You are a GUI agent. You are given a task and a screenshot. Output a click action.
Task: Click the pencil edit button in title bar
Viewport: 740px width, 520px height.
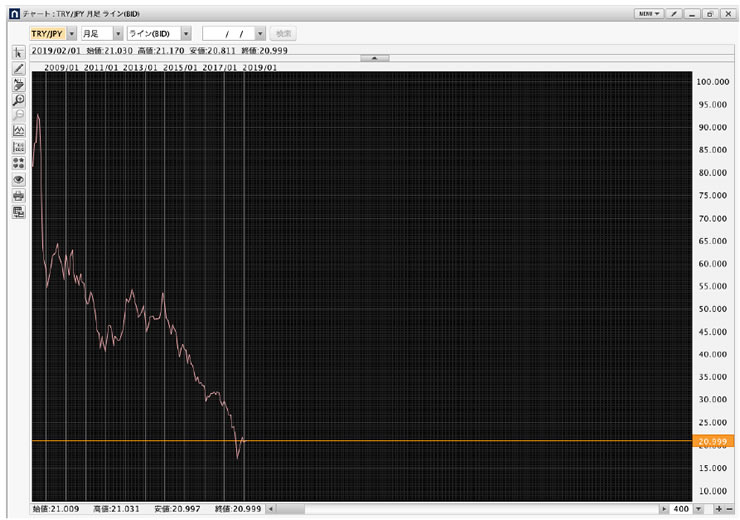click(x=674, y=14)
